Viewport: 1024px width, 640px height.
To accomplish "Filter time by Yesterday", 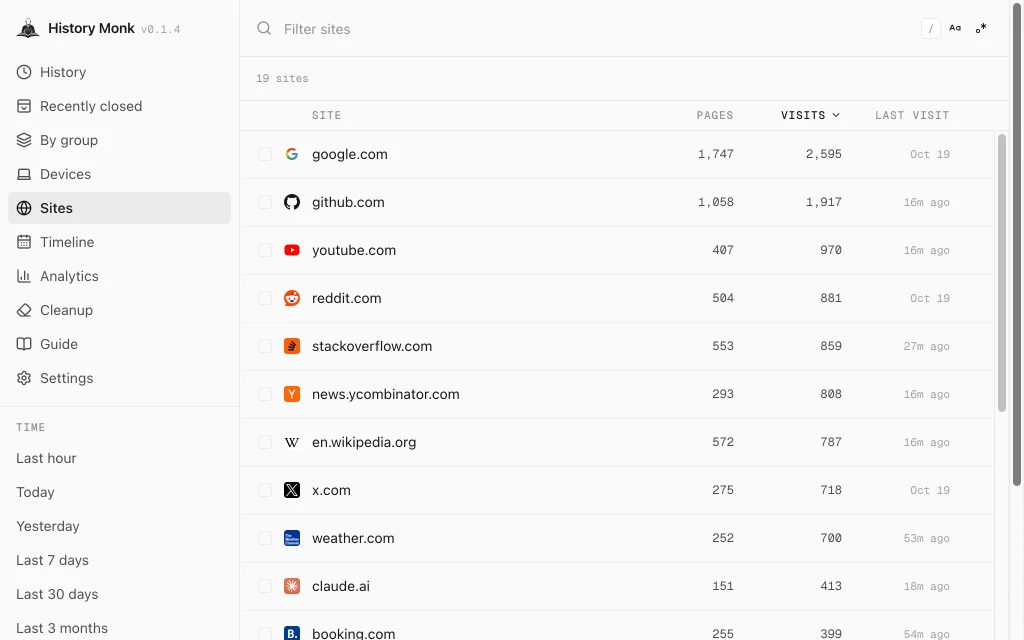I will pos(48,526).
